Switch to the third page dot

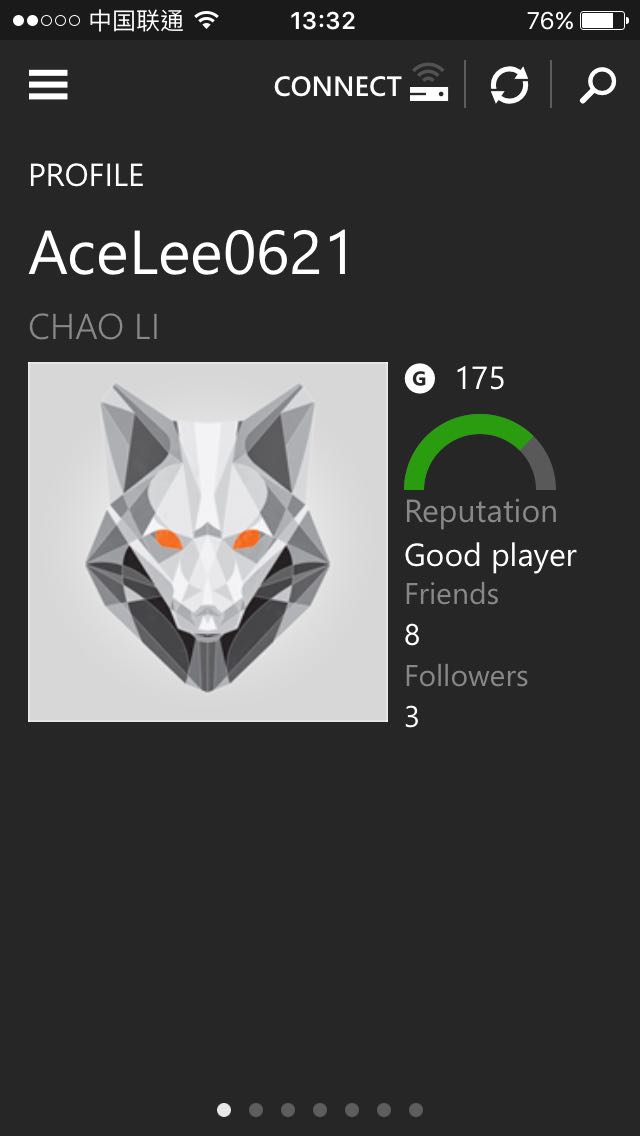(x=288, y=1110)
